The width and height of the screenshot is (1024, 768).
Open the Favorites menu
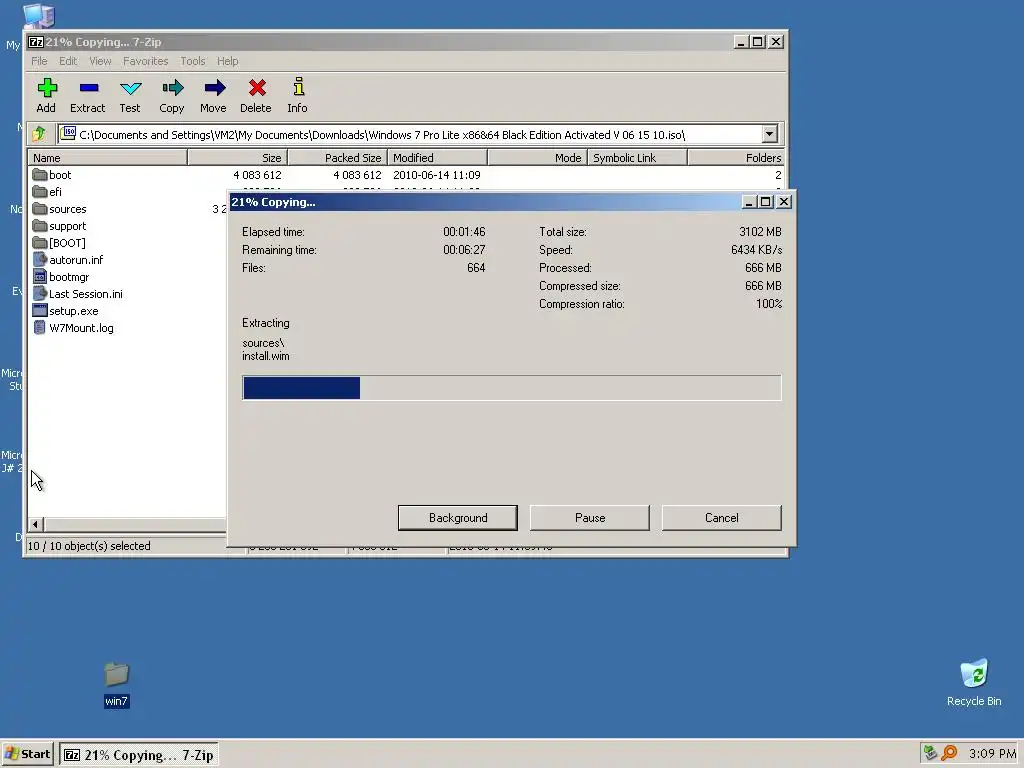(x=146, y=61)
